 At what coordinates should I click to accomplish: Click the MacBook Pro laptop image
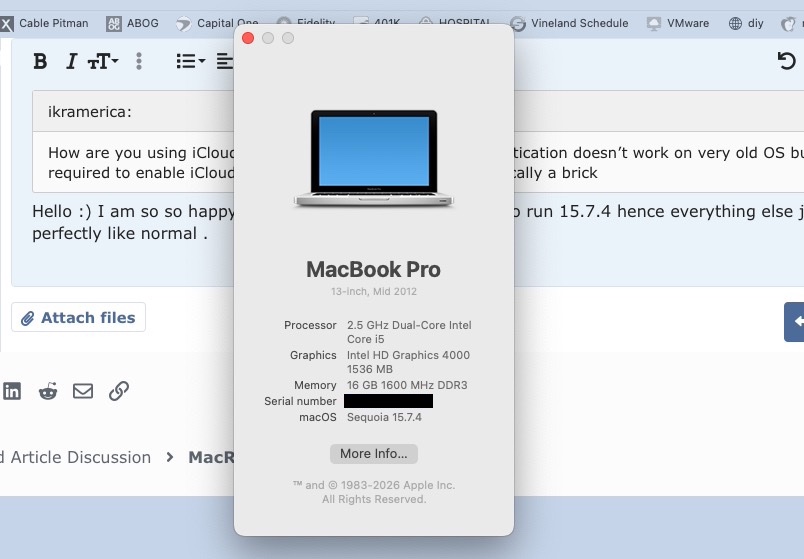(374, 158)
